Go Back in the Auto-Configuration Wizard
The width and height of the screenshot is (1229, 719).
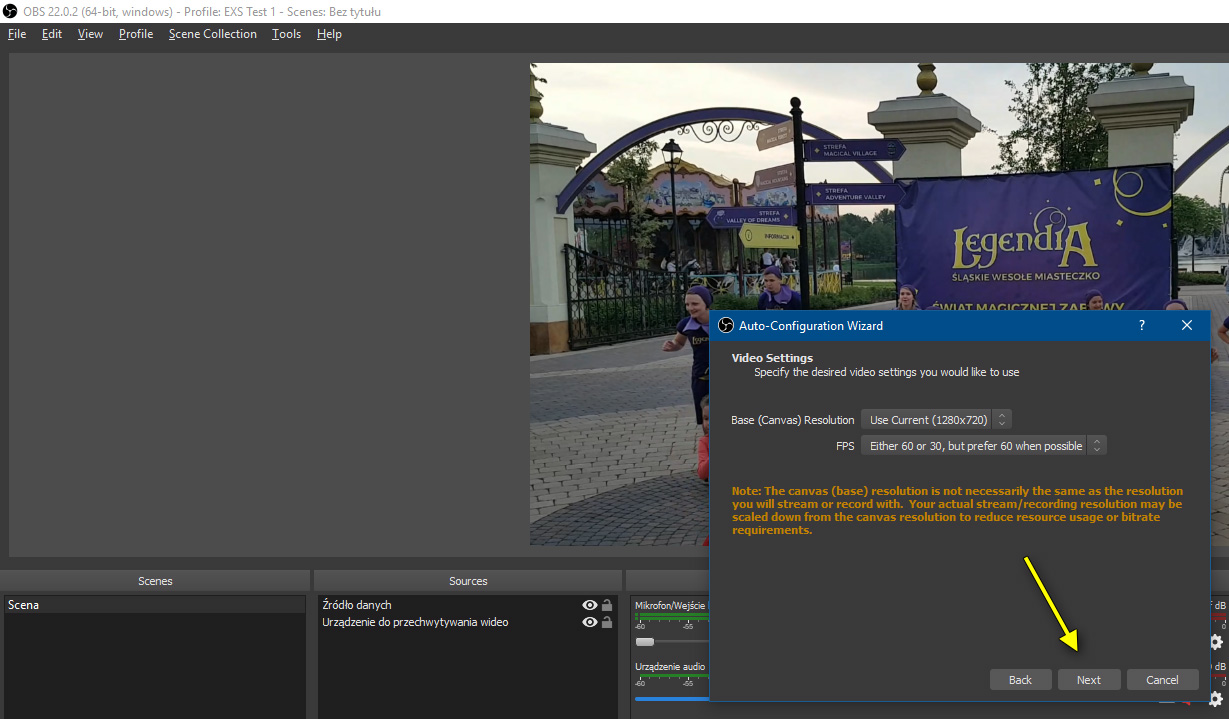point(1020,680)
